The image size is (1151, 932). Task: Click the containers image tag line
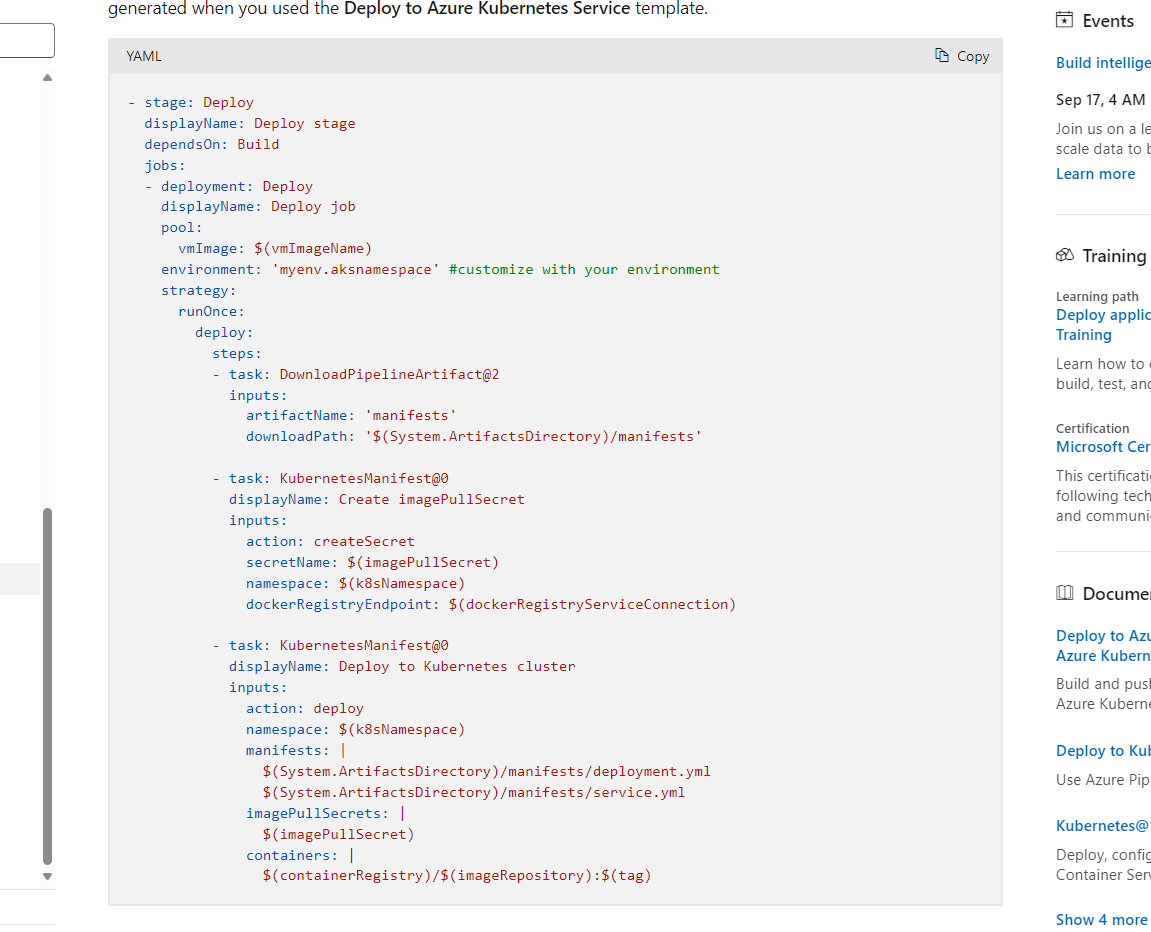pos(457,875)
